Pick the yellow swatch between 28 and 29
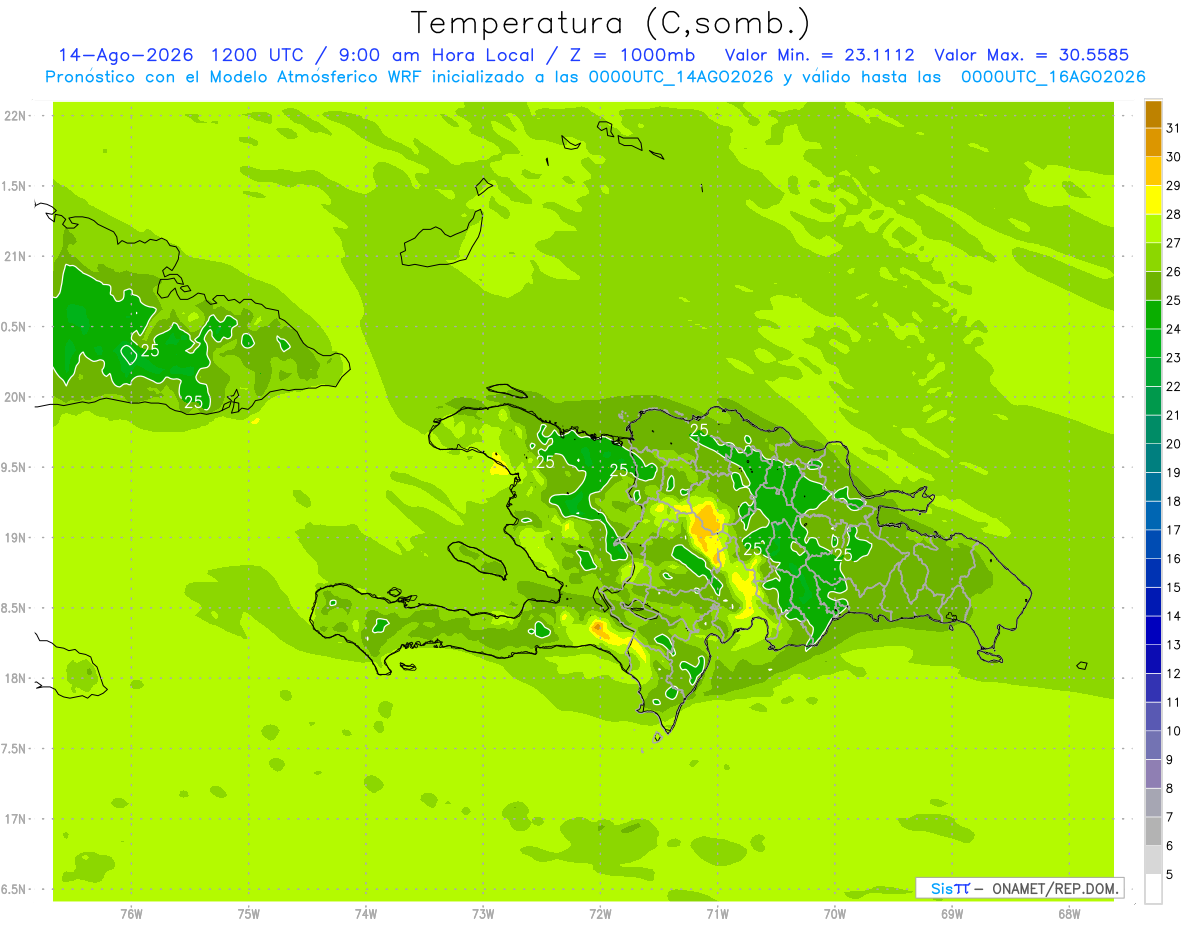The image size is (1200, 927). [x=1153, y=199]
